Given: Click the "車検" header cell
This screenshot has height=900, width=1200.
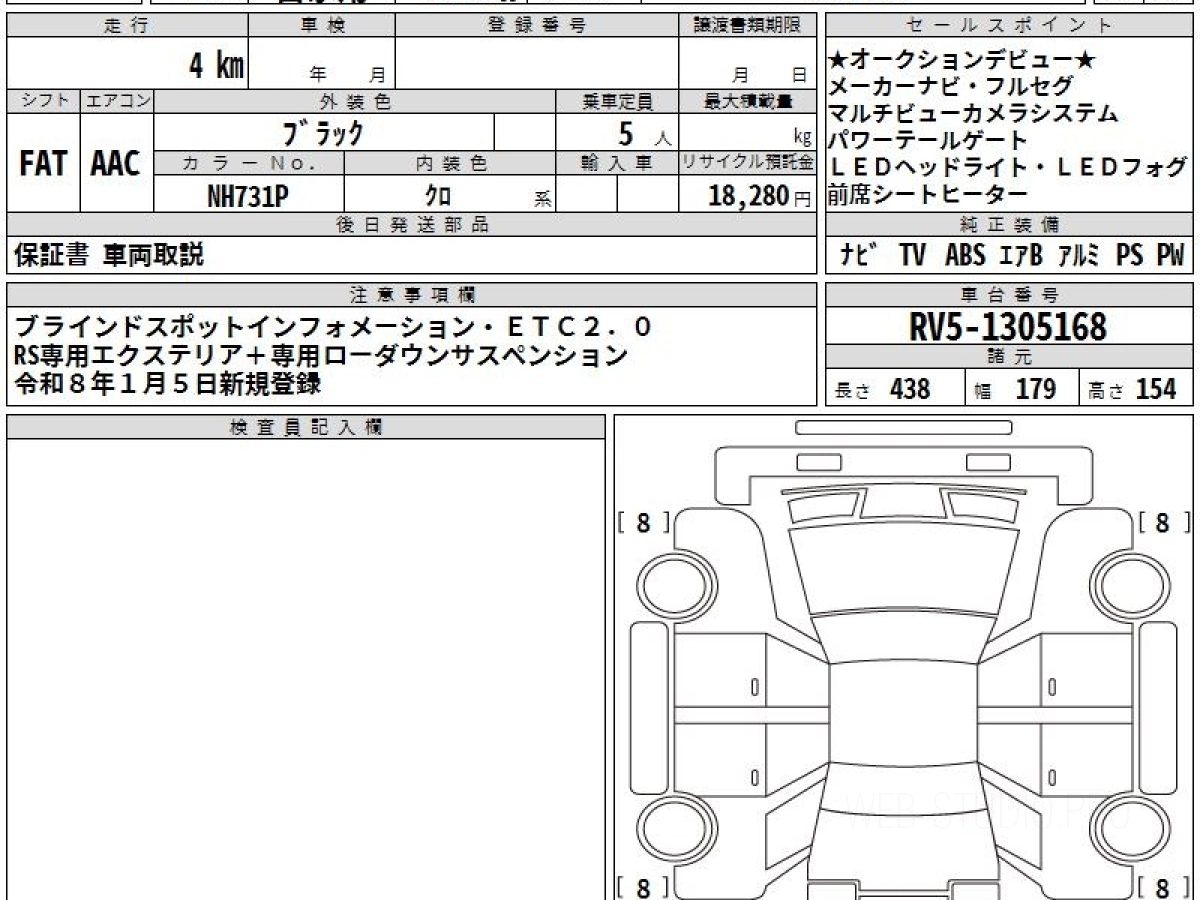Looking at the screenshot, I should [x=321, y=26].
